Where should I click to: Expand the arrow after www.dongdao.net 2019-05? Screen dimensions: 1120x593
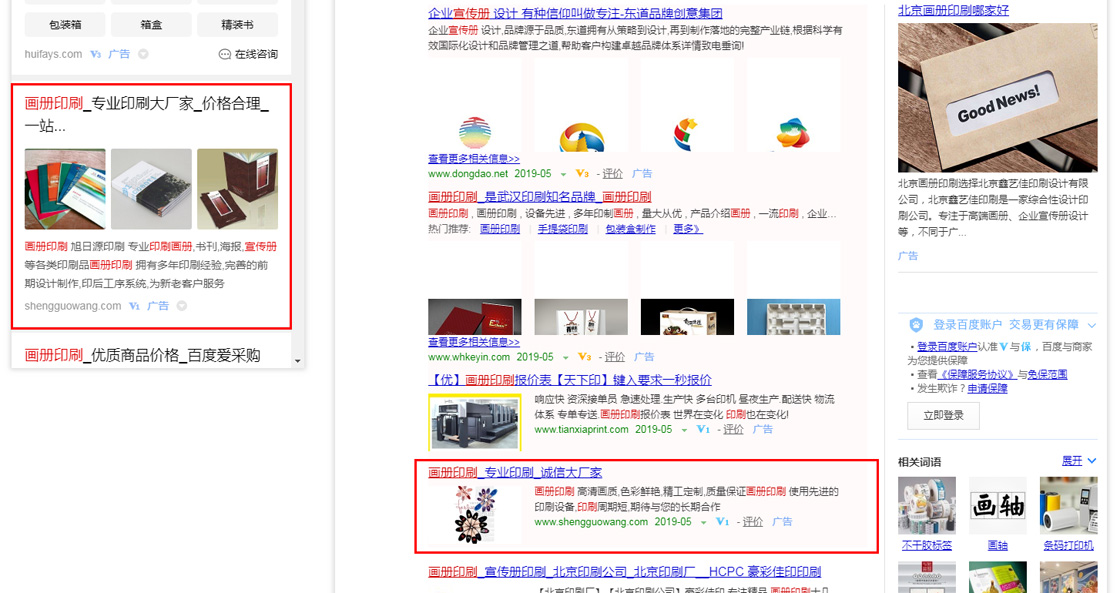(563, 174)
